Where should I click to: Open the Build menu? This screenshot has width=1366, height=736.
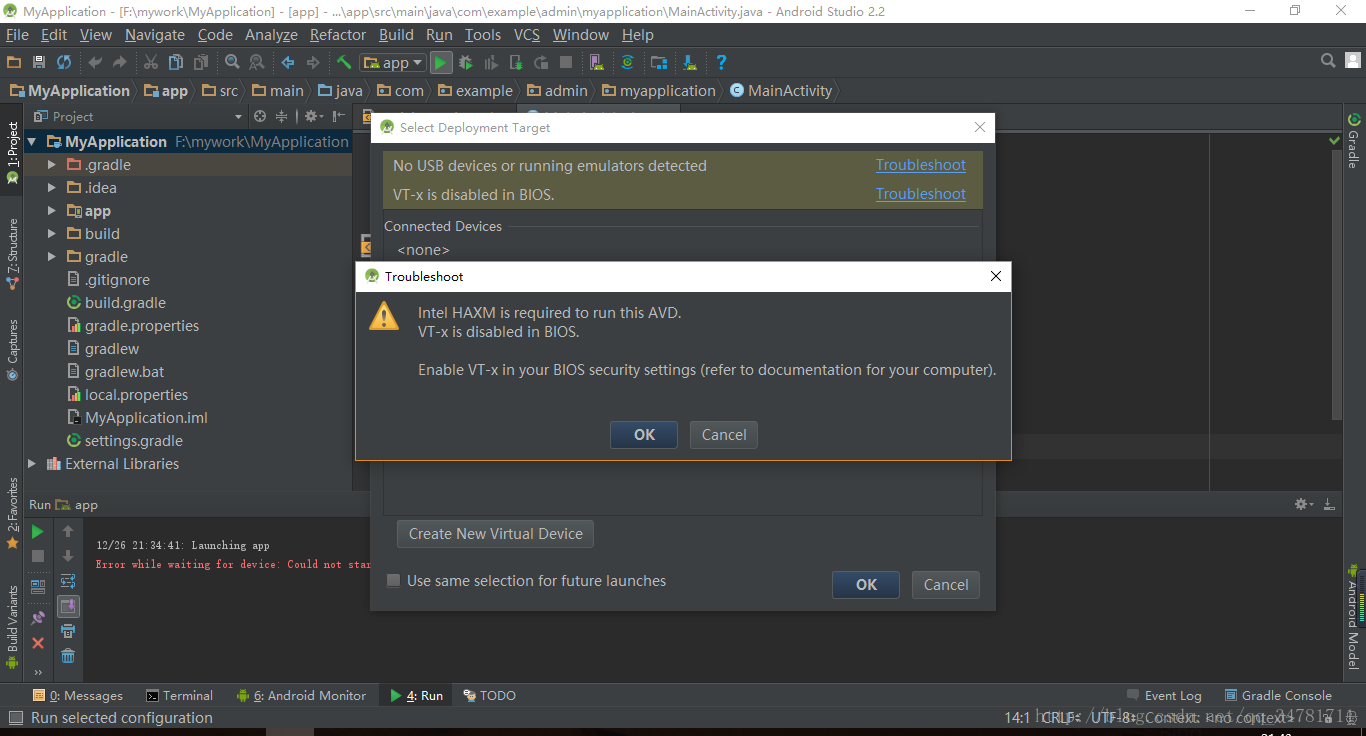coord(396,35)
